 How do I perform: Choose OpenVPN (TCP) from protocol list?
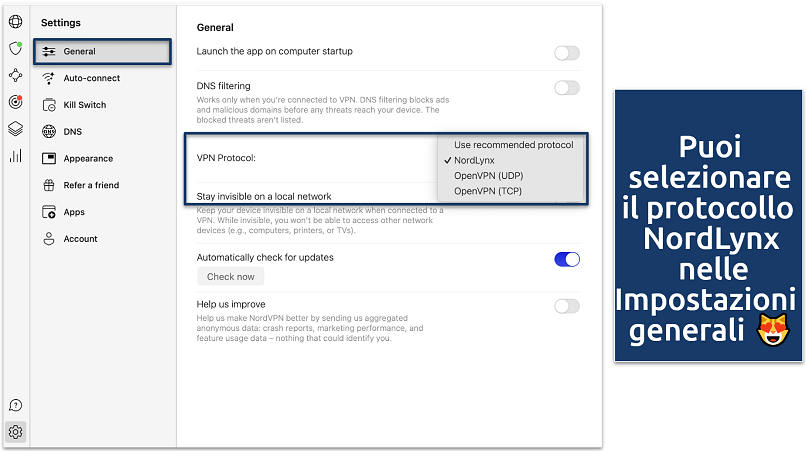point(490,190)
